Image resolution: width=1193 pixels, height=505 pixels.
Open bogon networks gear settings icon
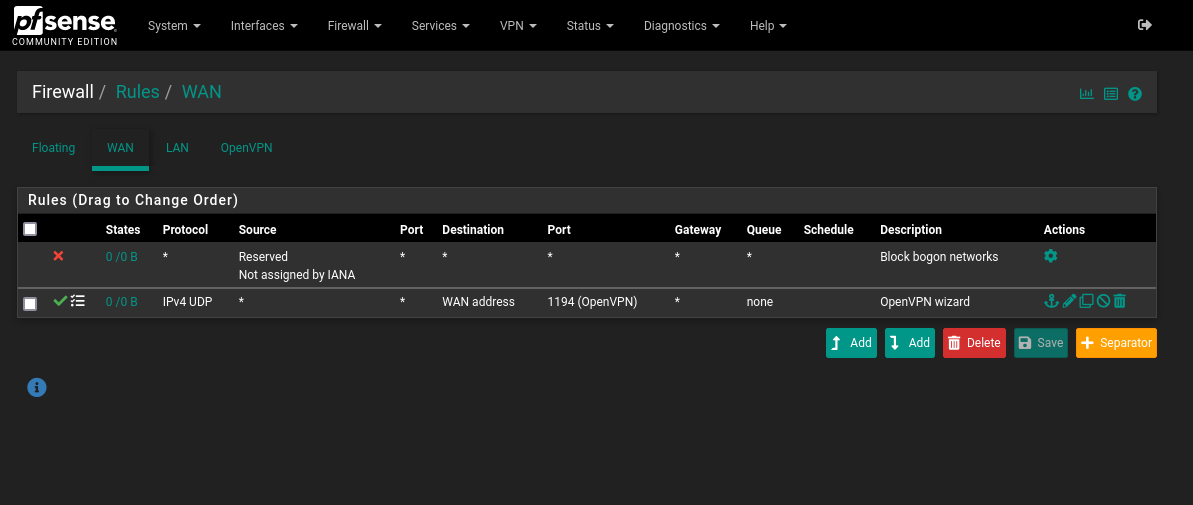tap(1051, 256)
